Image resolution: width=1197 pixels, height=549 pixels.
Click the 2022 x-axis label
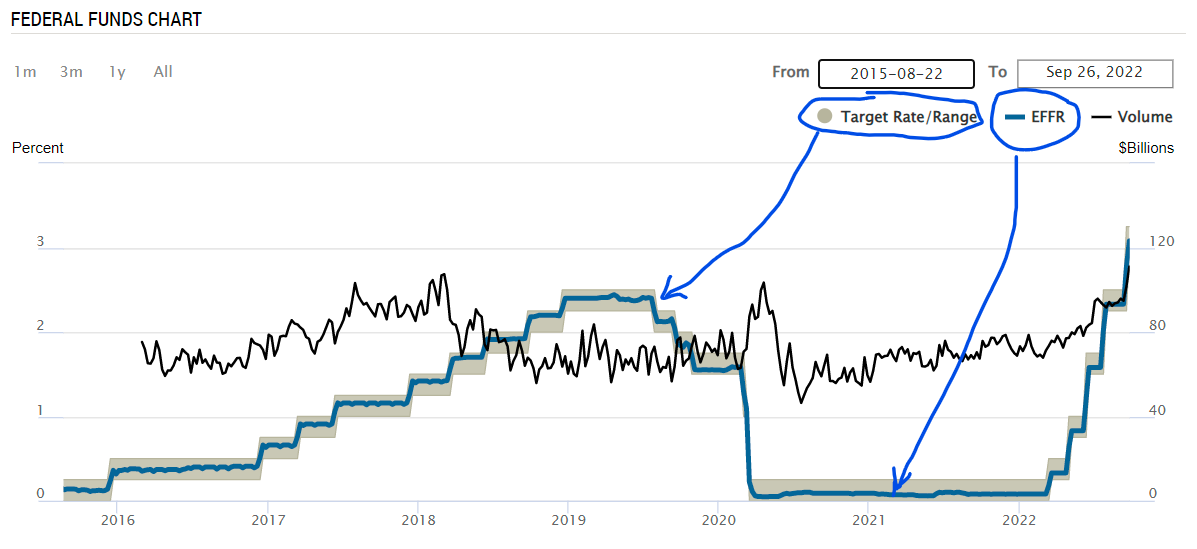click(1019, 520)
